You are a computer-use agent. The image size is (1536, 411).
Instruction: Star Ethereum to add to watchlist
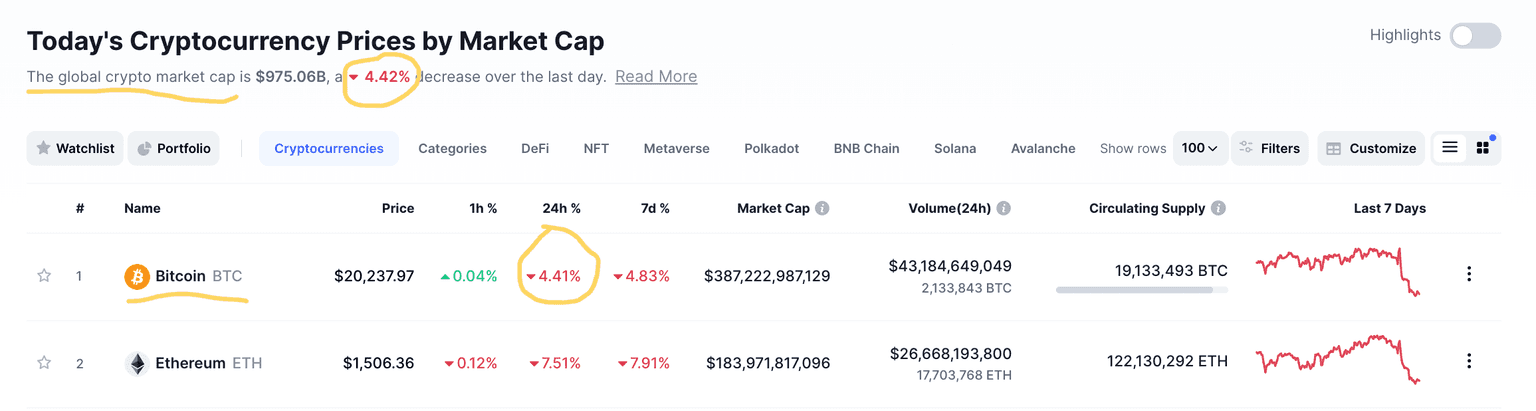[x=44, y=363]
